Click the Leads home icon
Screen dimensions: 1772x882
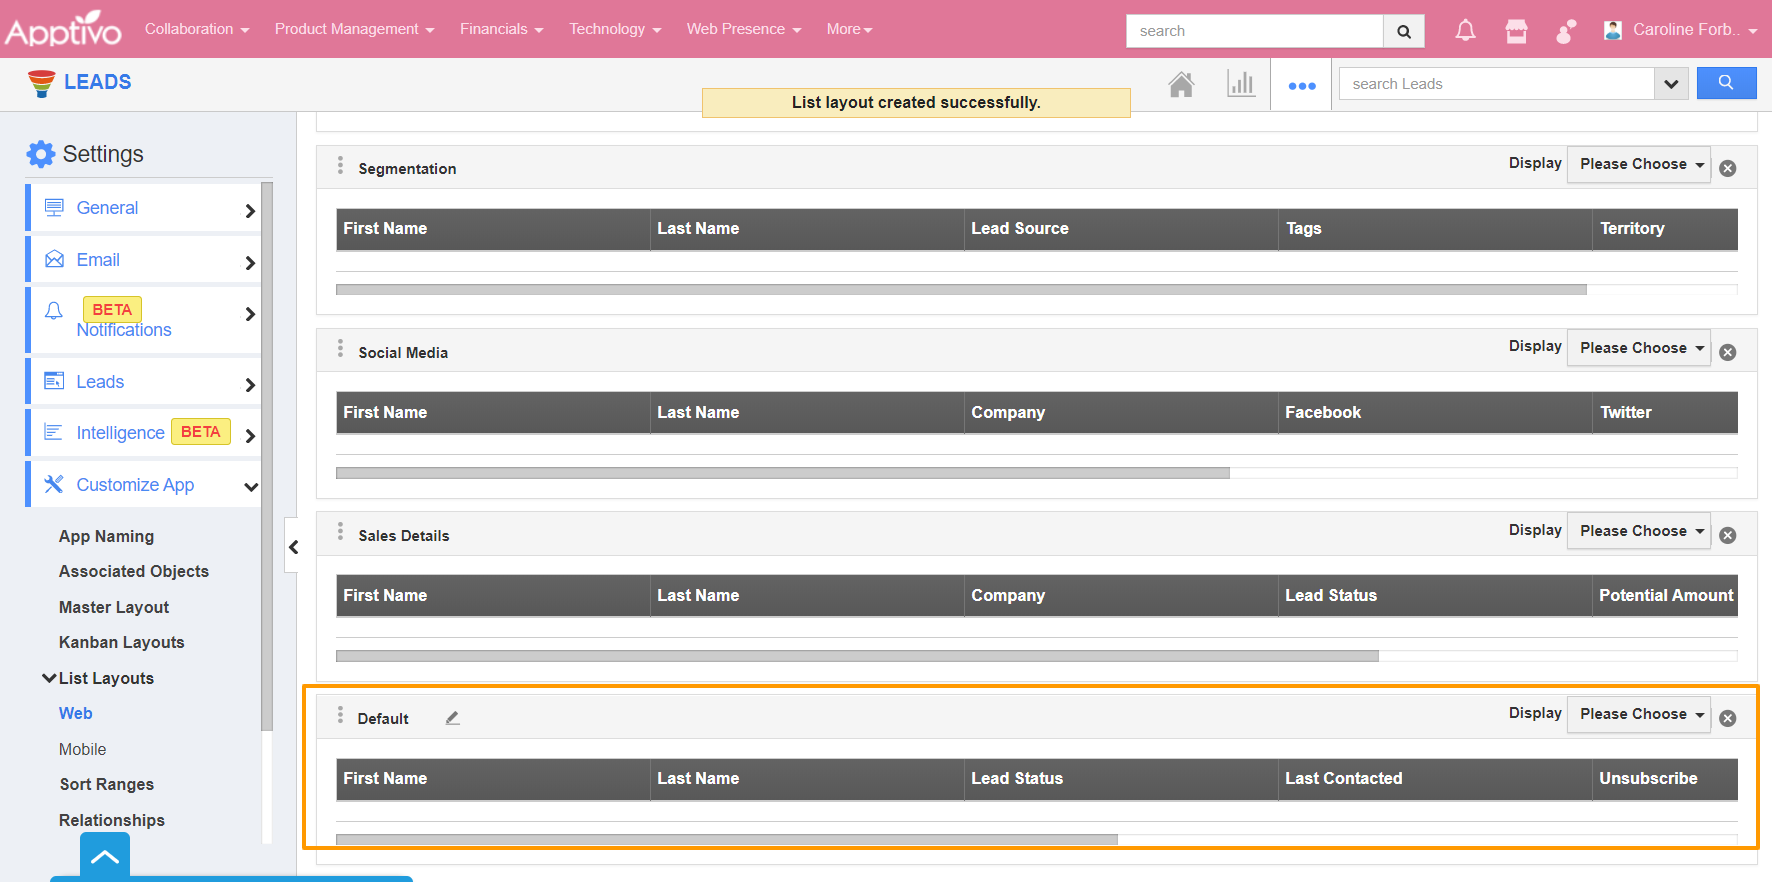tap(1181, 85)
